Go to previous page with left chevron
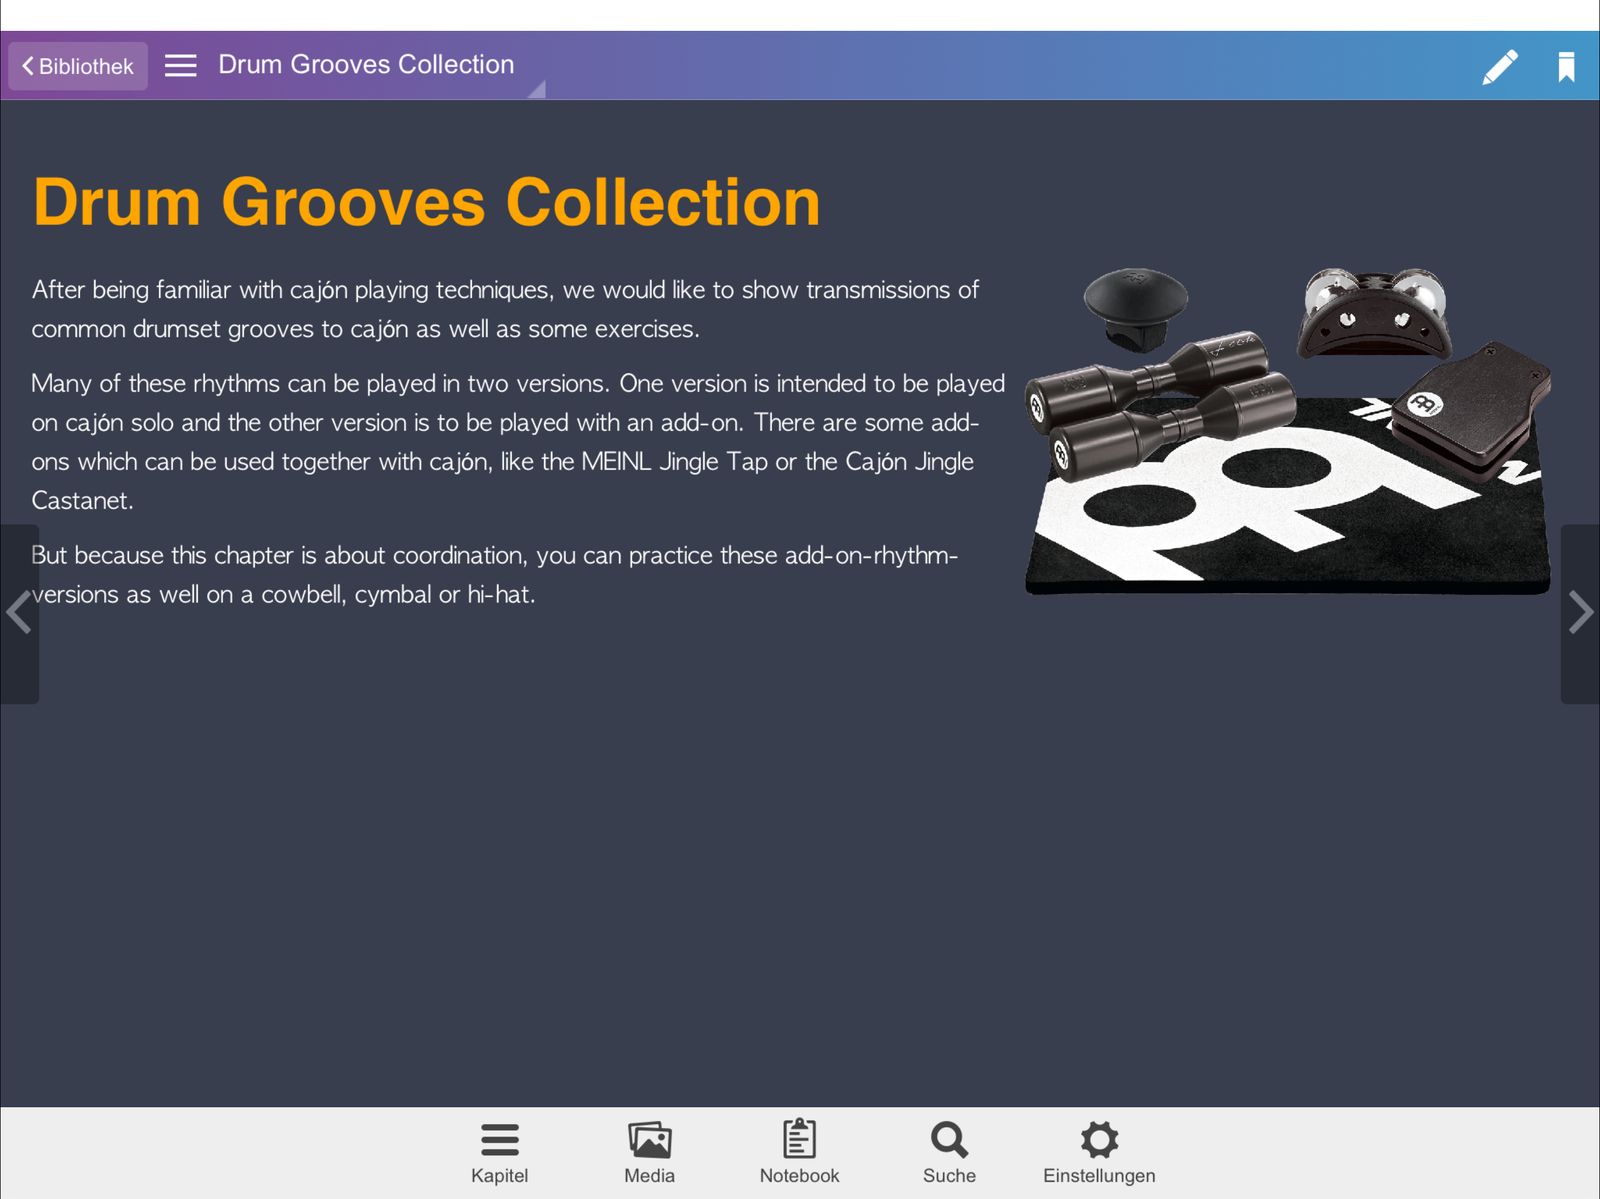 (x=19, y=613)
